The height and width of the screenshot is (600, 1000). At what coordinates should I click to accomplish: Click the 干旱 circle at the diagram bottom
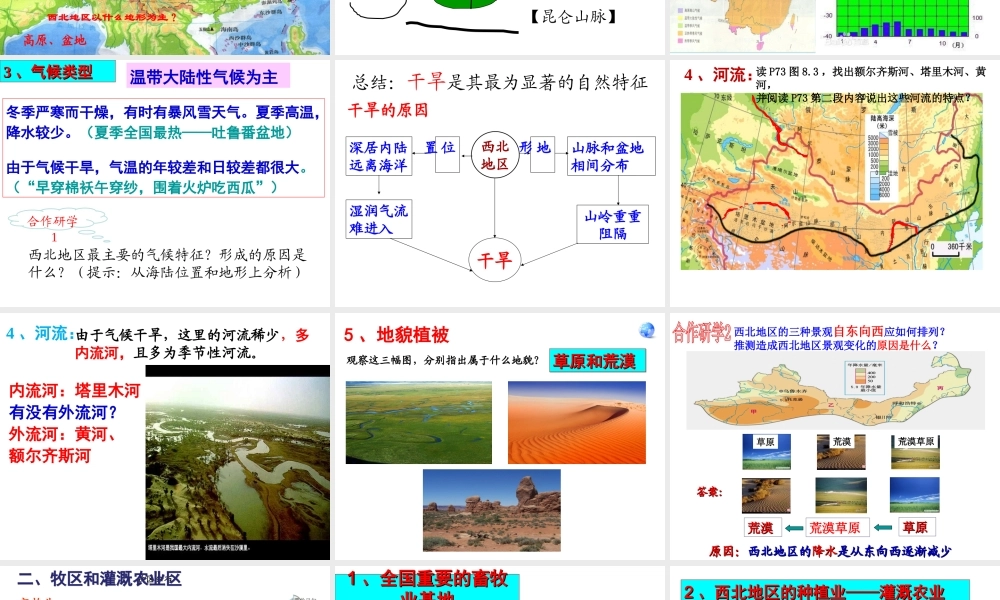pyautogui.click(x=495, y=260)
